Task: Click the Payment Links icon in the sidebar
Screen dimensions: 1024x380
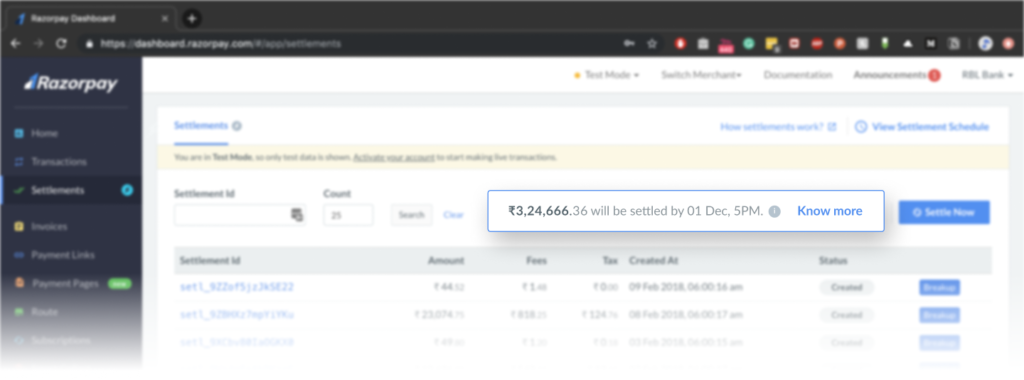Action: (x=19, y=255)
